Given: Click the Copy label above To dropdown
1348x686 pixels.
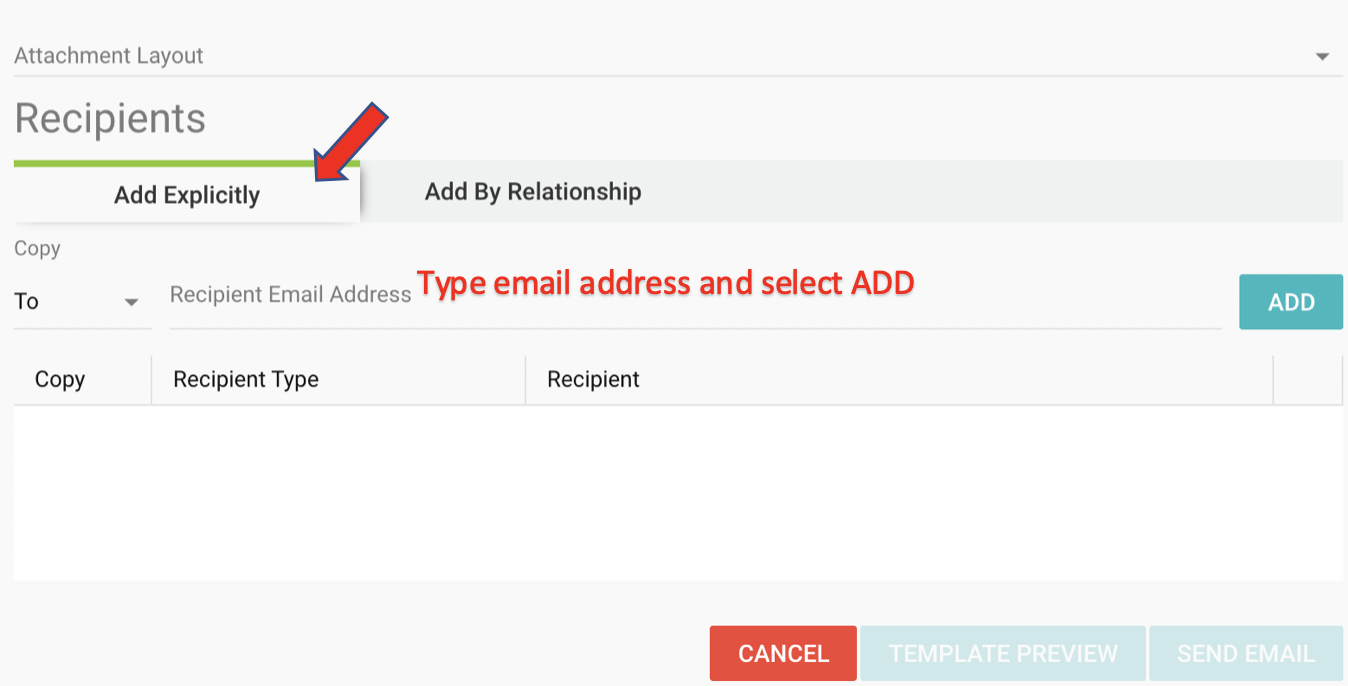Looking at the screenshot, I should click(37, 249).
